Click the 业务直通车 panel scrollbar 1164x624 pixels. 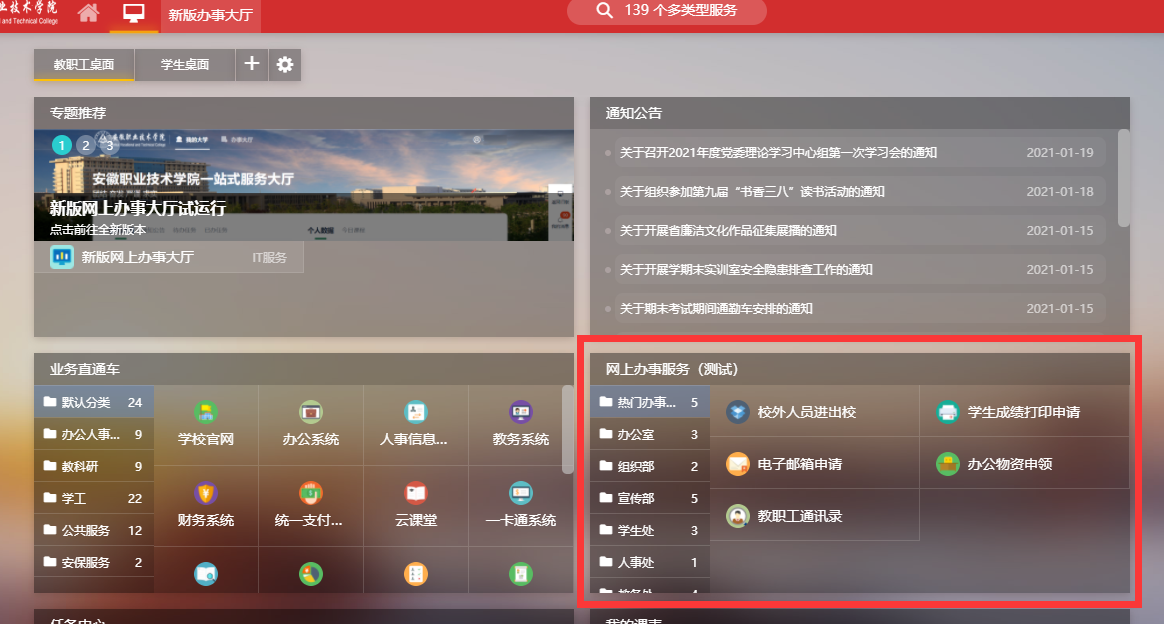[x=568, y=429]
